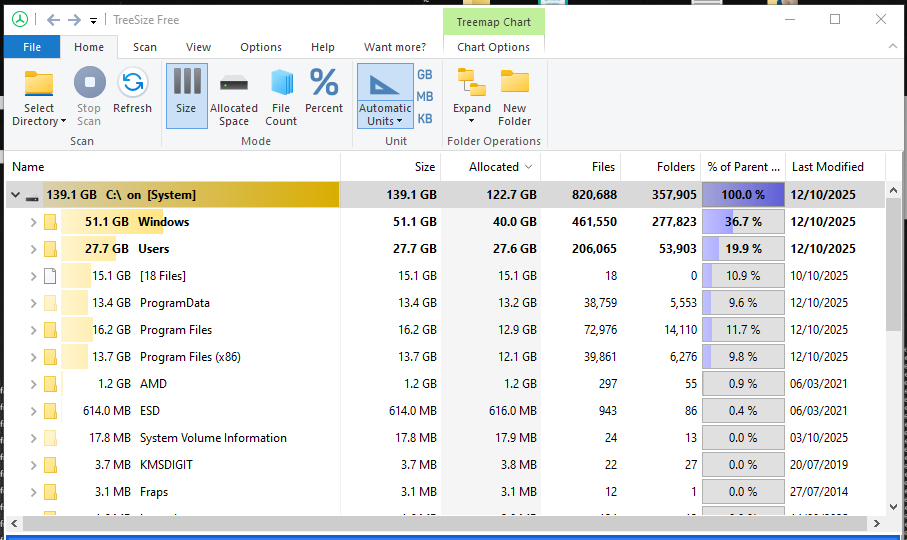Set unit to KB

click(x=425, y=119)
